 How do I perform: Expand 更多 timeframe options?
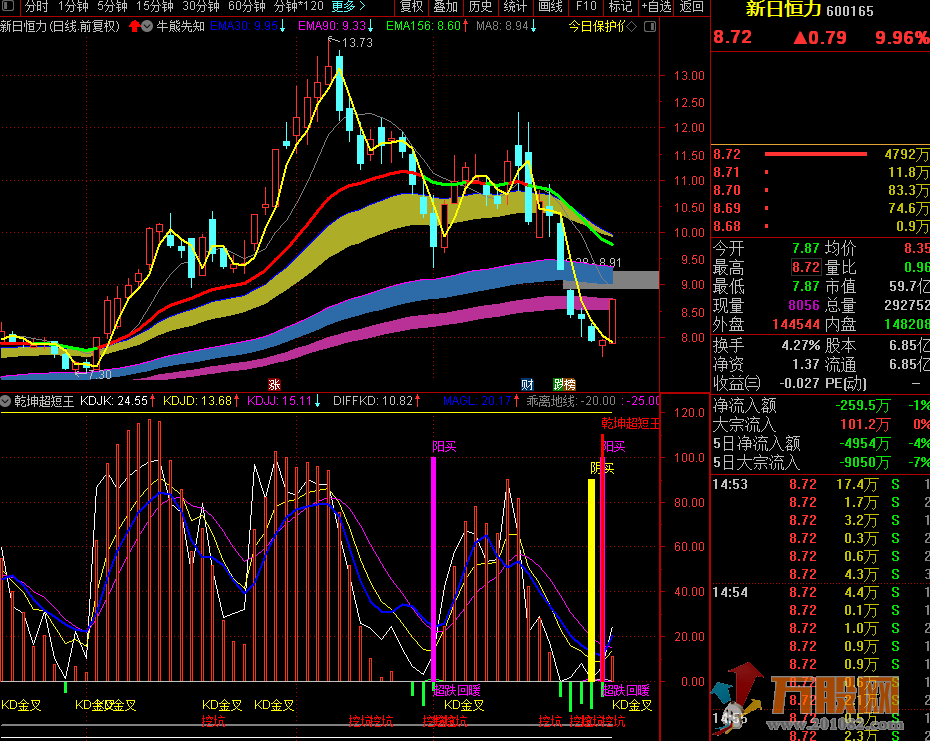[x=348, y=7]
